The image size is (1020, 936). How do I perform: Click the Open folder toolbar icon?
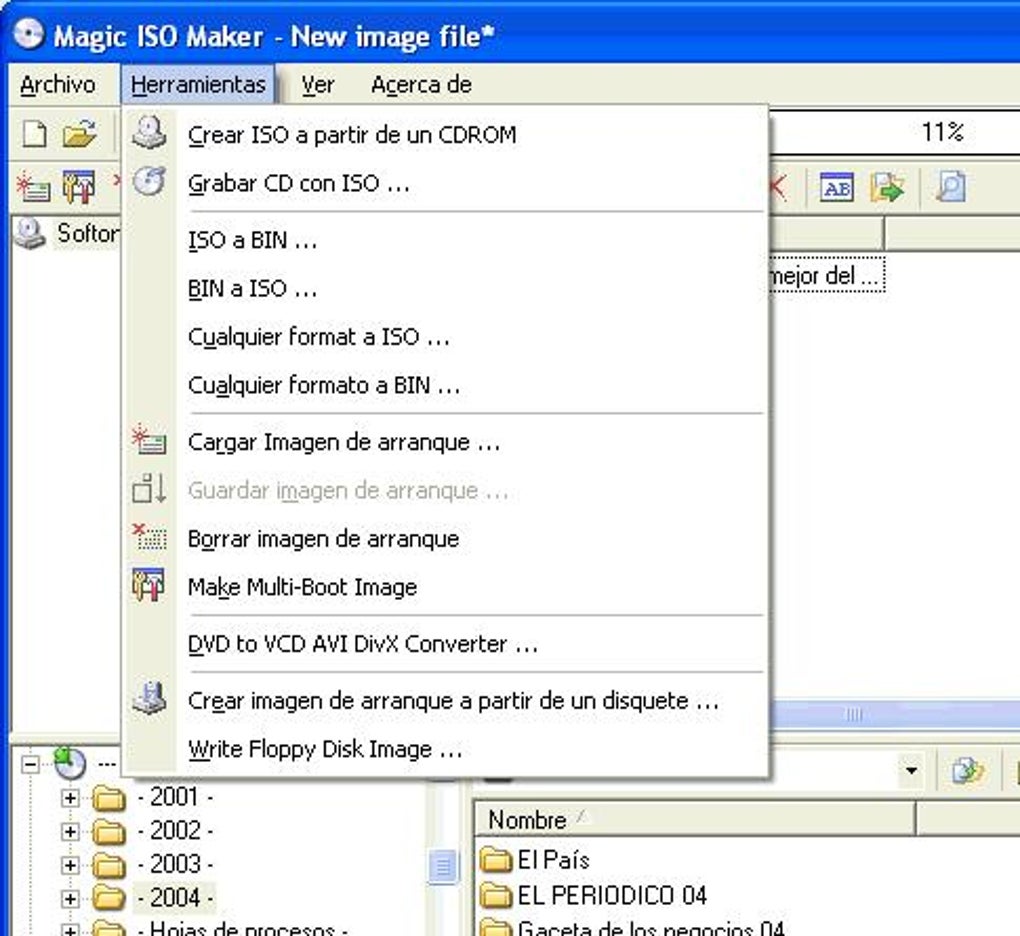coord(79,135)
